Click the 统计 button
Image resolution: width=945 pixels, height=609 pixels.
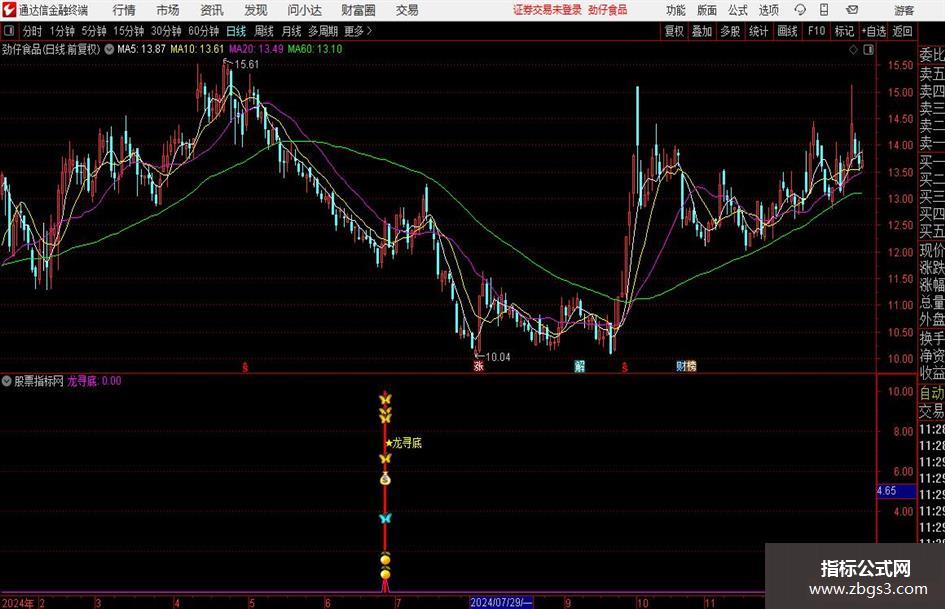coord(758,31)
